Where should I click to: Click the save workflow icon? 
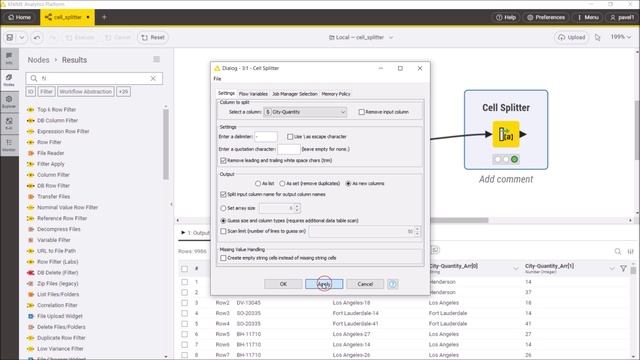(10, 38)
